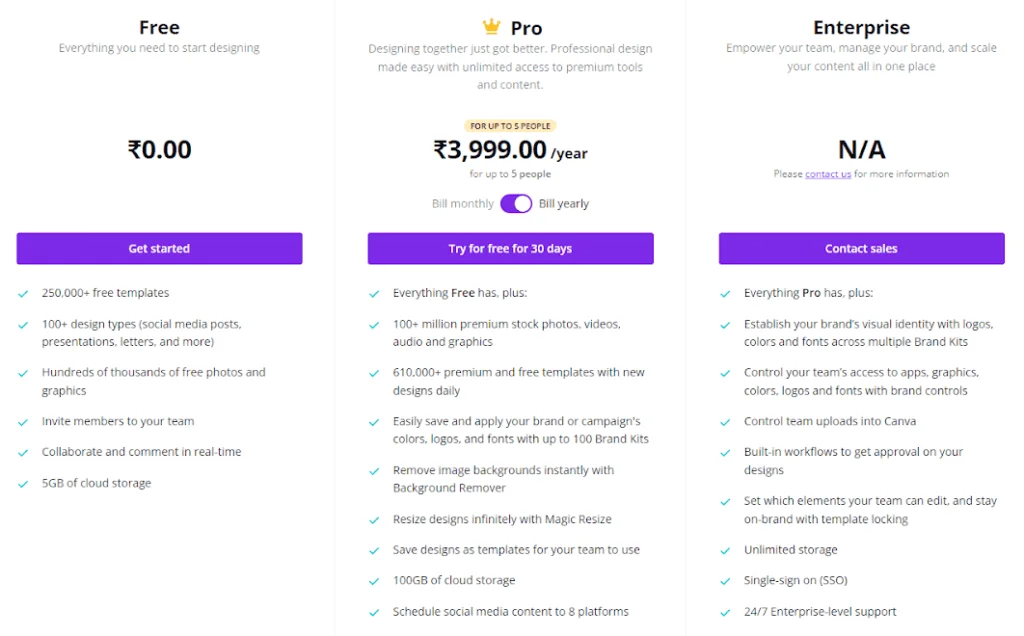Click checkmark beside Single-sign on (SSO)
Viewport: 1024px width, 636px height.
[x=725, y=581]
